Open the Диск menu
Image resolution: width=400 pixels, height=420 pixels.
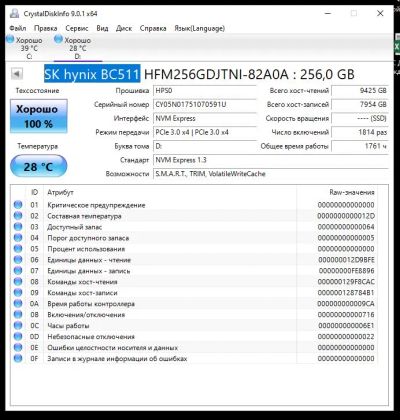(x=124, y=28)
